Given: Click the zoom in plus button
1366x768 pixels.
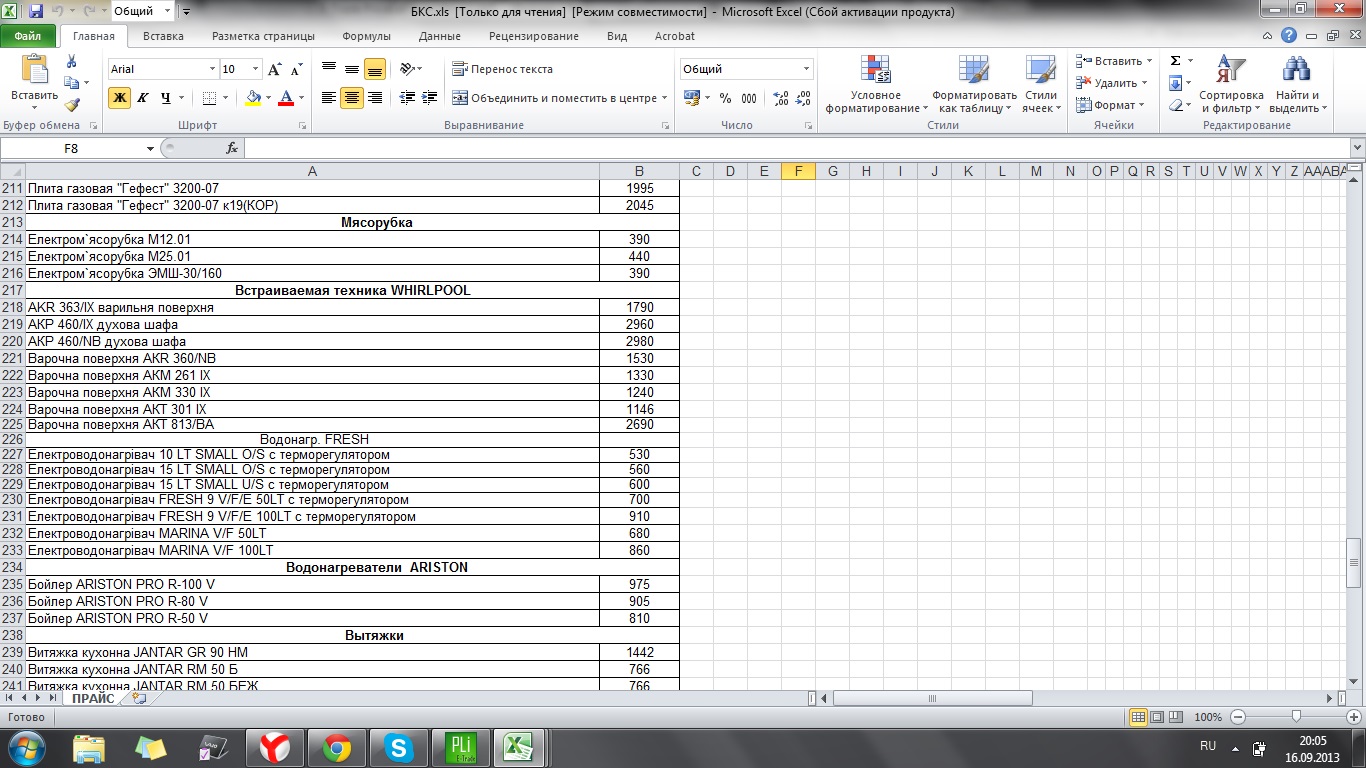Looking at the screenshot, I should point(1353,717).
